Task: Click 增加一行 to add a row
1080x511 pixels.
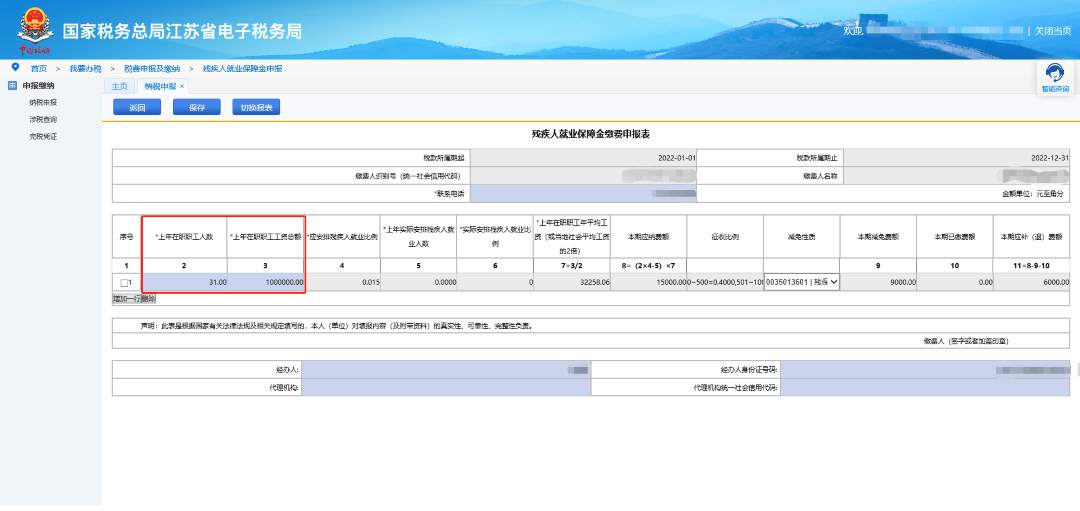Action: 126,298
